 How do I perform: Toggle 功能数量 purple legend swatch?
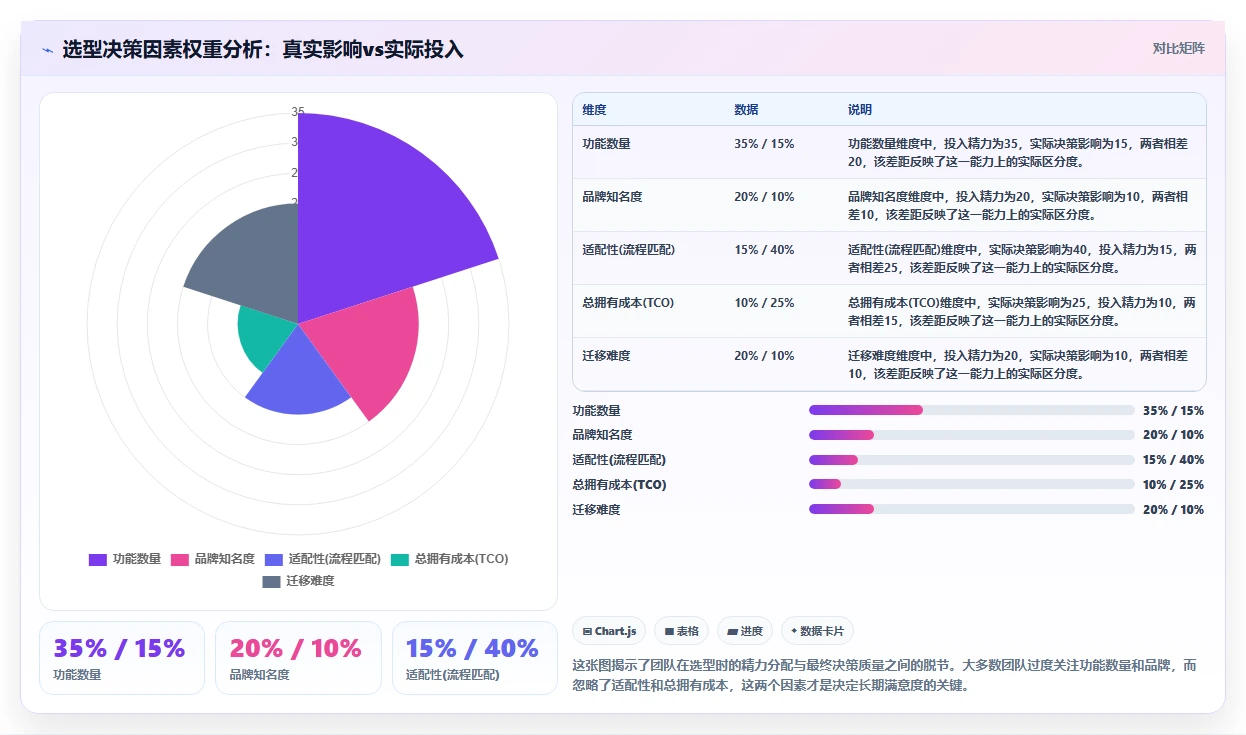(98, 559)
